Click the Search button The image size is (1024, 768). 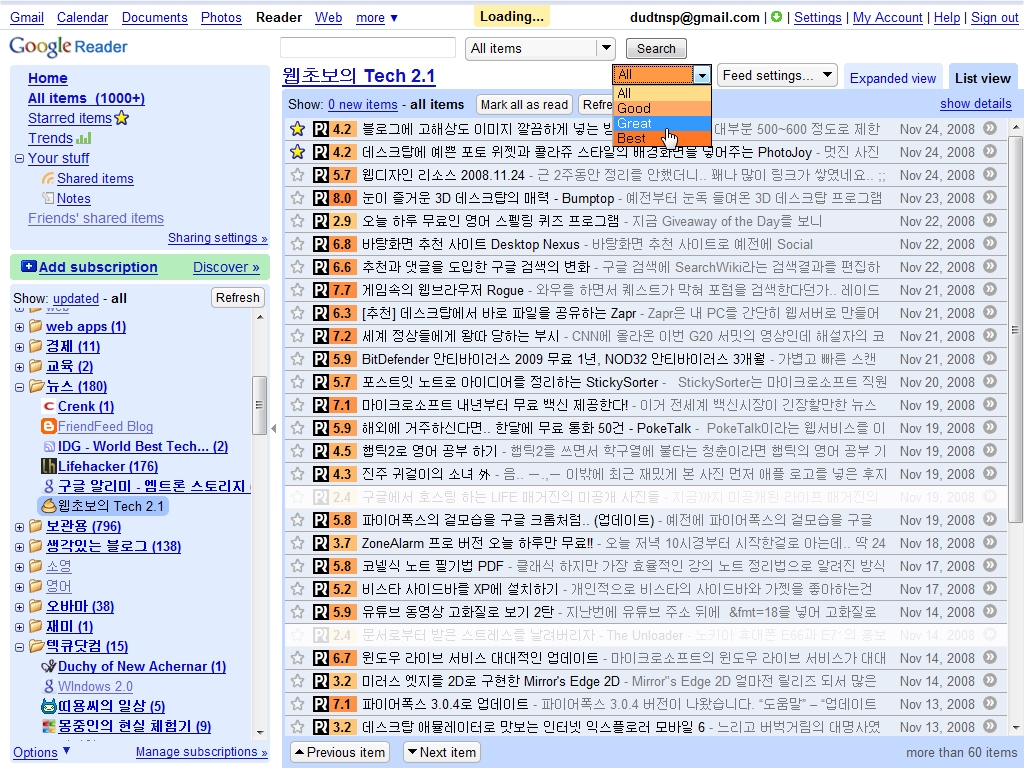coord(656,48)
